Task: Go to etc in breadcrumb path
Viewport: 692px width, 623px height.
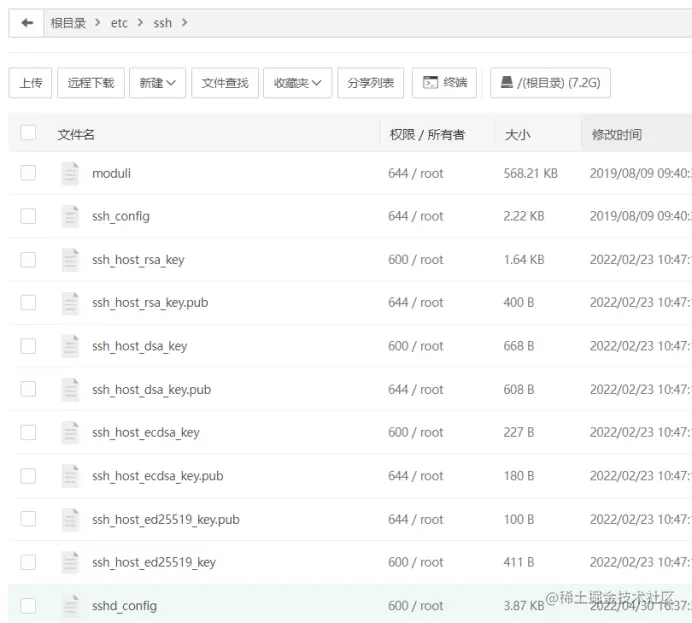Action: 119,23
